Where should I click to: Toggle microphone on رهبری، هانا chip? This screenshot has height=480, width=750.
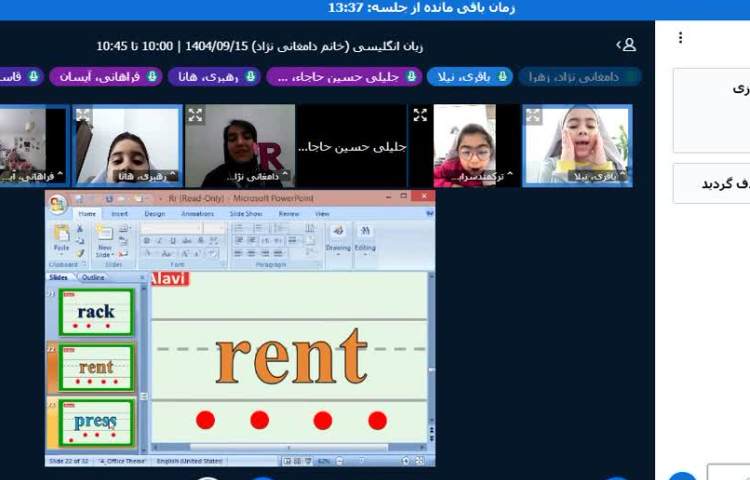252,77
